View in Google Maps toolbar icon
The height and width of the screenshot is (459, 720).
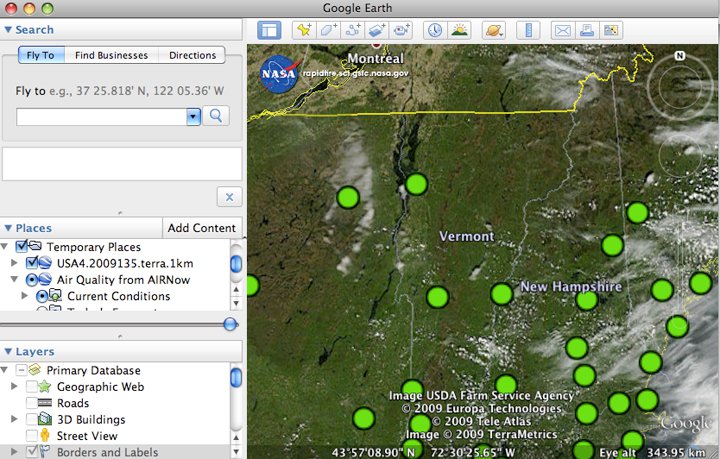click(611, 30)
